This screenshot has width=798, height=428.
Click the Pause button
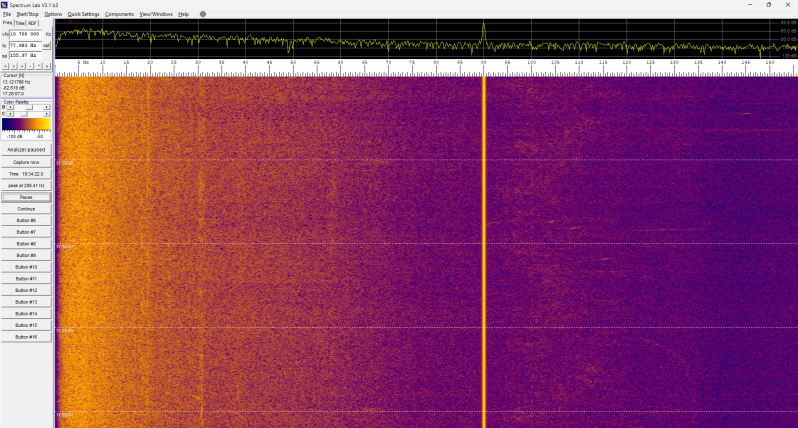pos(26,197)
